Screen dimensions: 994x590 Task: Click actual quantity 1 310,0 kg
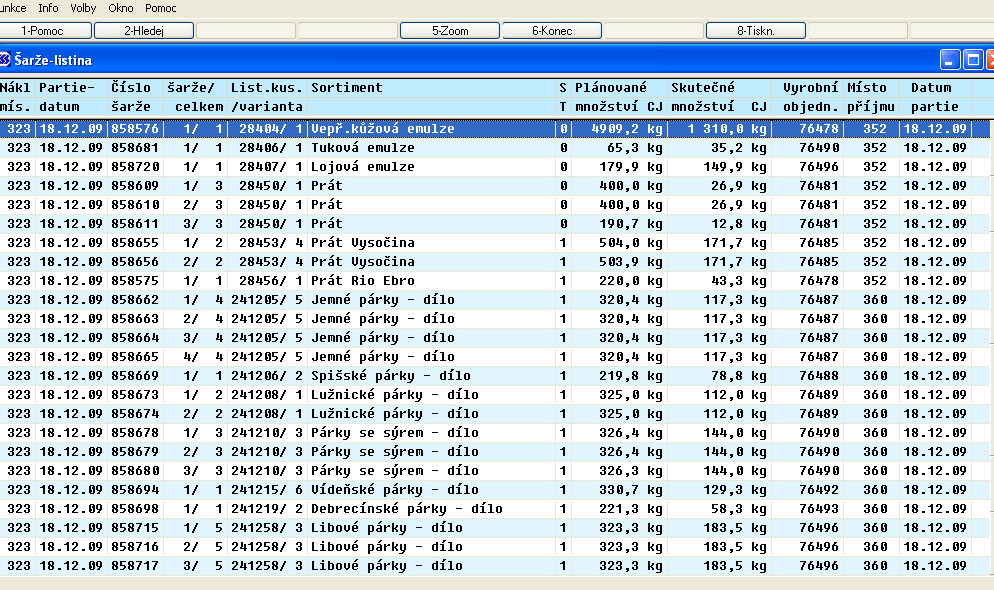coord(726,129)
